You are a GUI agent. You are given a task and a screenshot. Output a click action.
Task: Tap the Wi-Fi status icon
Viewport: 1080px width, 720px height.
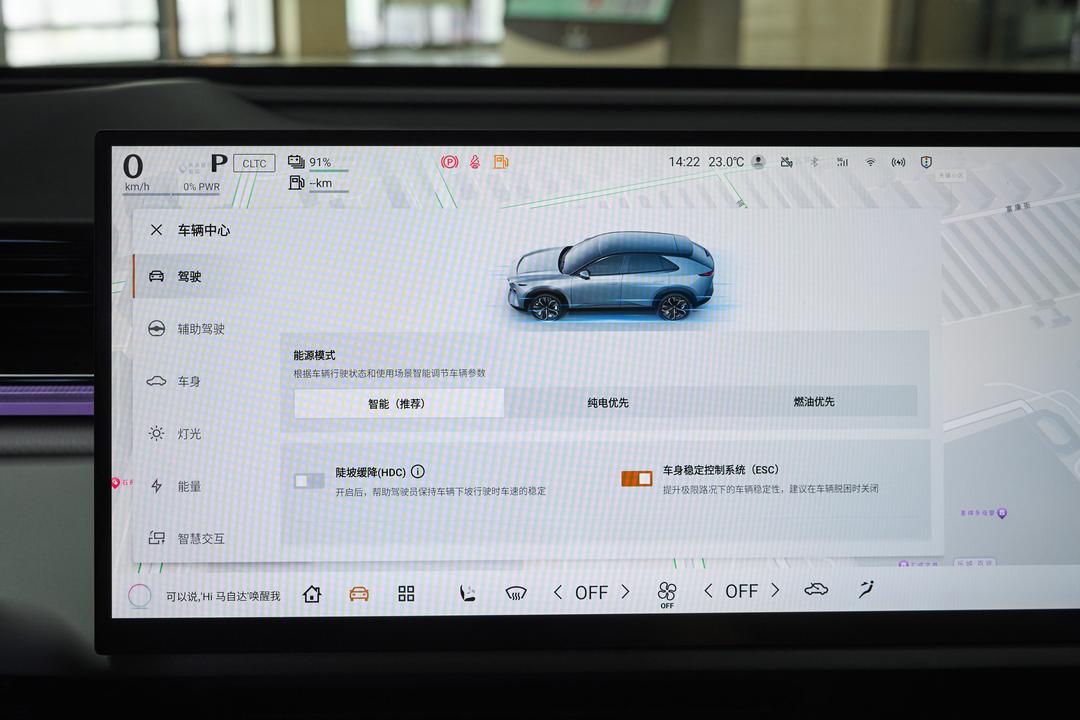pos(871,162)
